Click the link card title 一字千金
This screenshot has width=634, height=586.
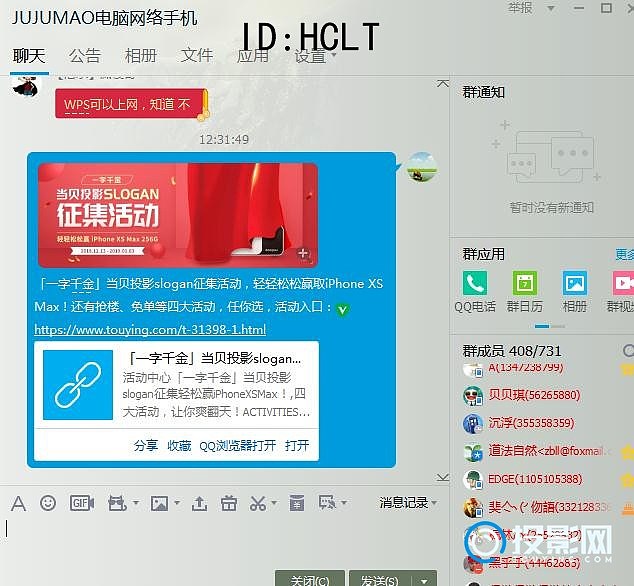(214, 359)
